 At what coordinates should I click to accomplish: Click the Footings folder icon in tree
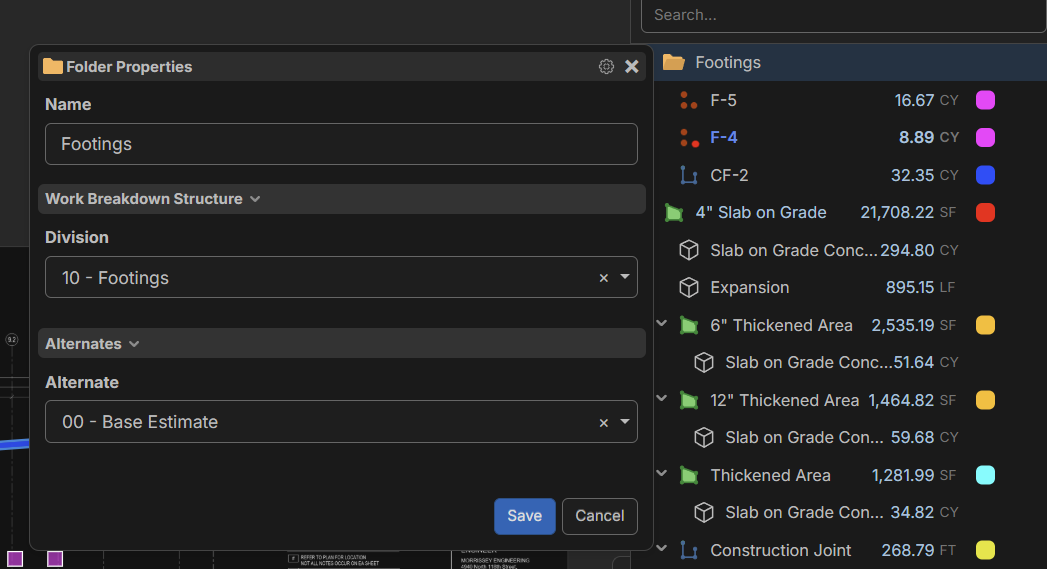674,63
